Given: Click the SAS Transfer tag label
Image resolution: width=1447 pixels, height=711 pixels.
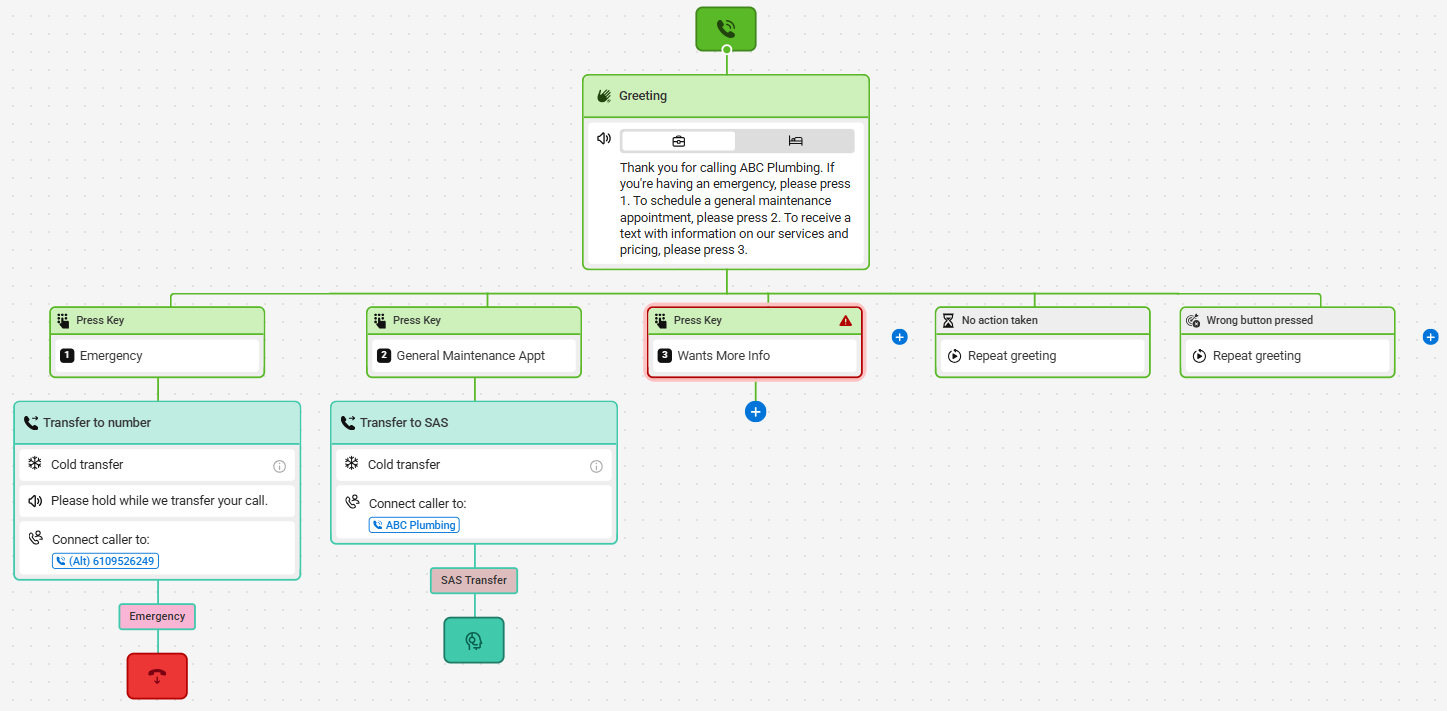Looking at the screenshot, I should tap(474, 580).
